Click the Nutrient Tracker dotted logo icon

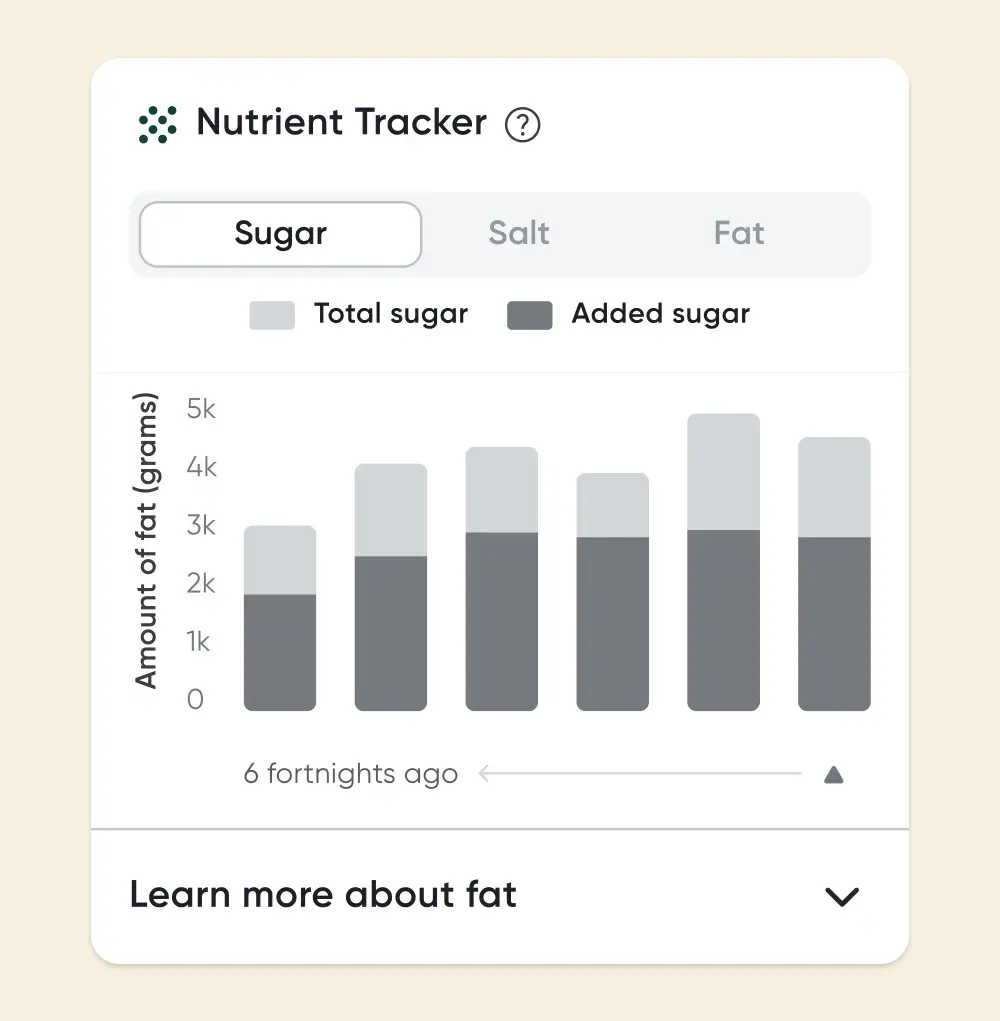158,124
